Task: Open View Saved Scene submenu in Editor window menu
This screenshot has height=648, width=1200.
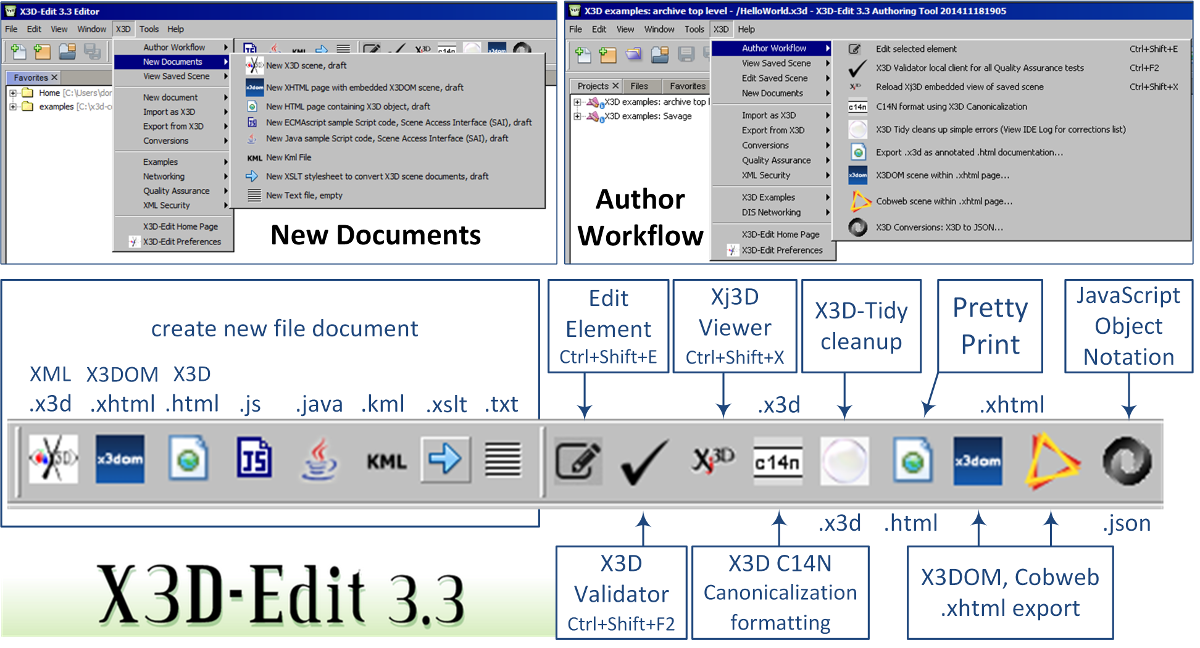Action: click(x=174, y=76)
